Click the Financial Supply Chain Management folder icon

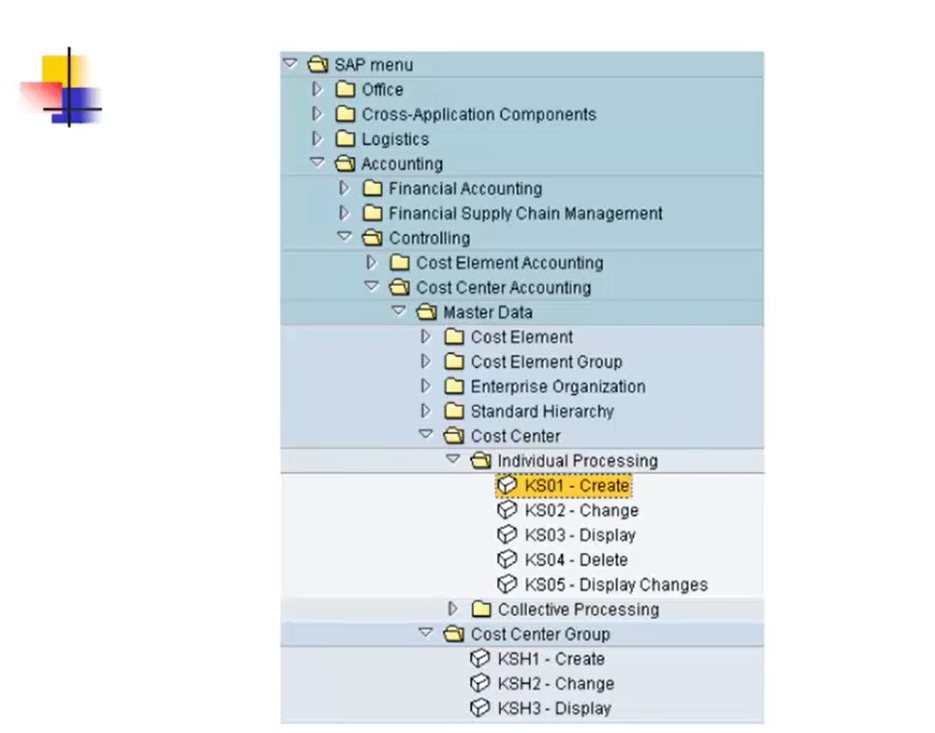click(373, 213)
